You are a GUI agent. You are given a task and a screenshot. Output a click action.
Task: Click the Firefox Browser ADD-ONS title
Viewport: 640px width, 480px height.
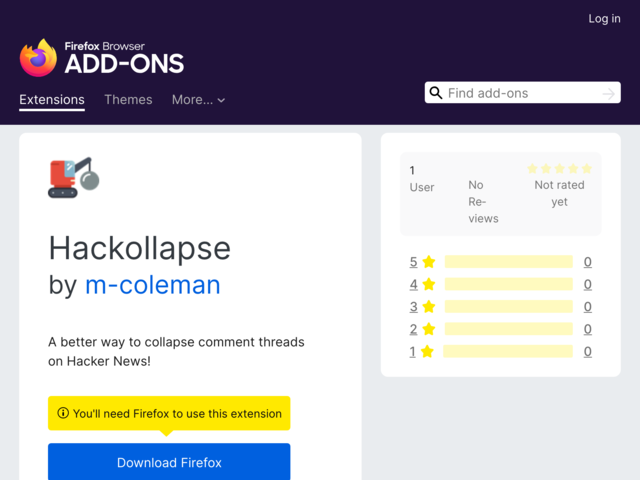[124, 58]
